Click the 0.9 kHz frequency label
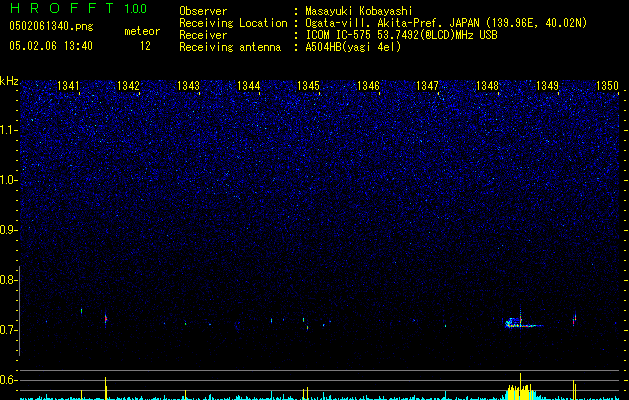This screenshot has width=629, height=400. [8, 230]
